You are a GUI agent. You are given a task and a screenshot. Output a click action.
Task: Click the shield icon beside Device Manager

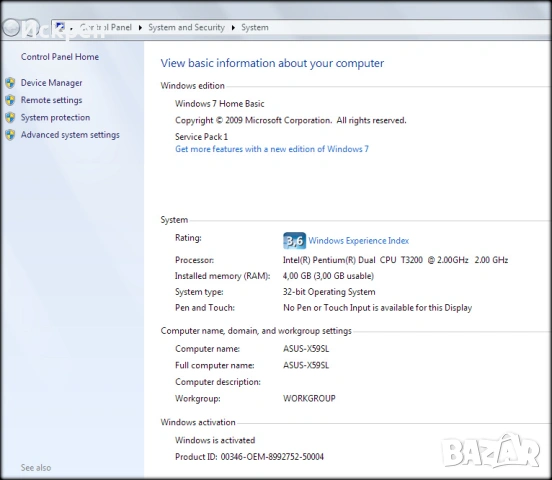click(10, 83)
